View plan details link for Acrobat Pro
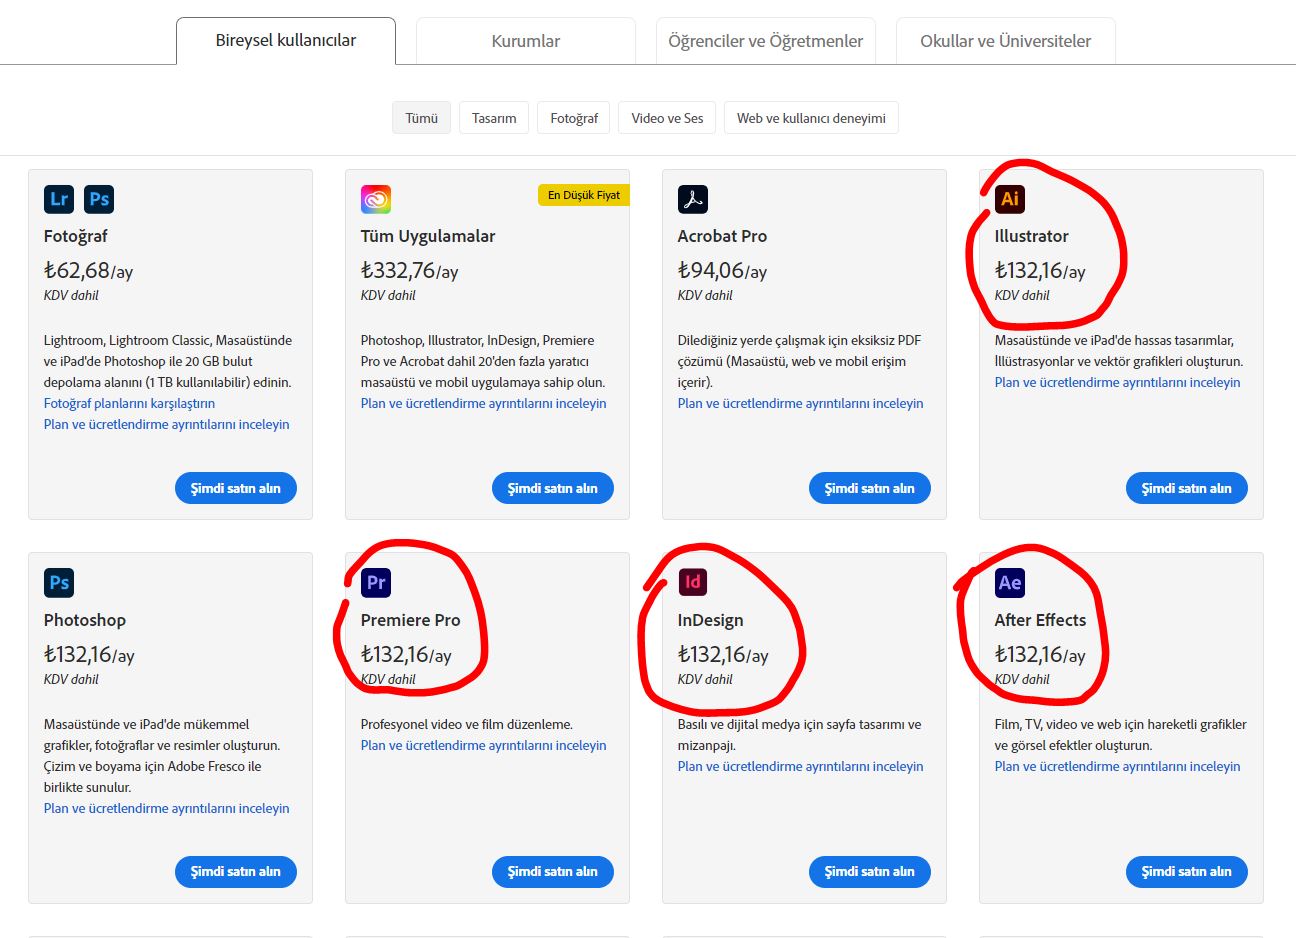This screenshot has height=938, width=1296. pos(801,403)
